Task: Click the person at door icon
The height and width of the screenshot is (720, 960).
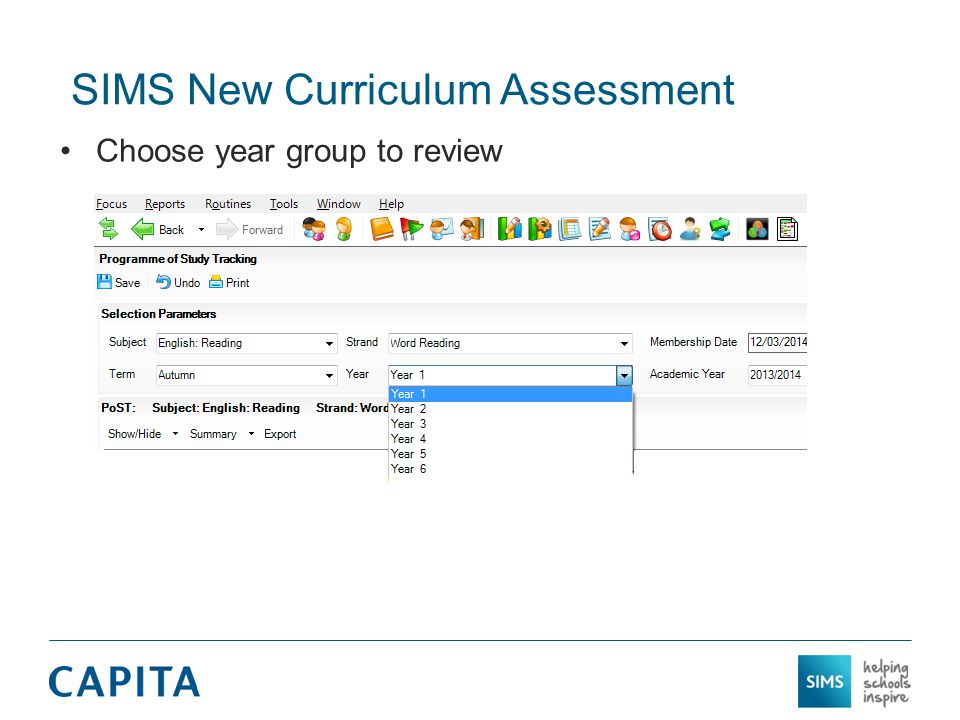Action: tap(472, 229)
